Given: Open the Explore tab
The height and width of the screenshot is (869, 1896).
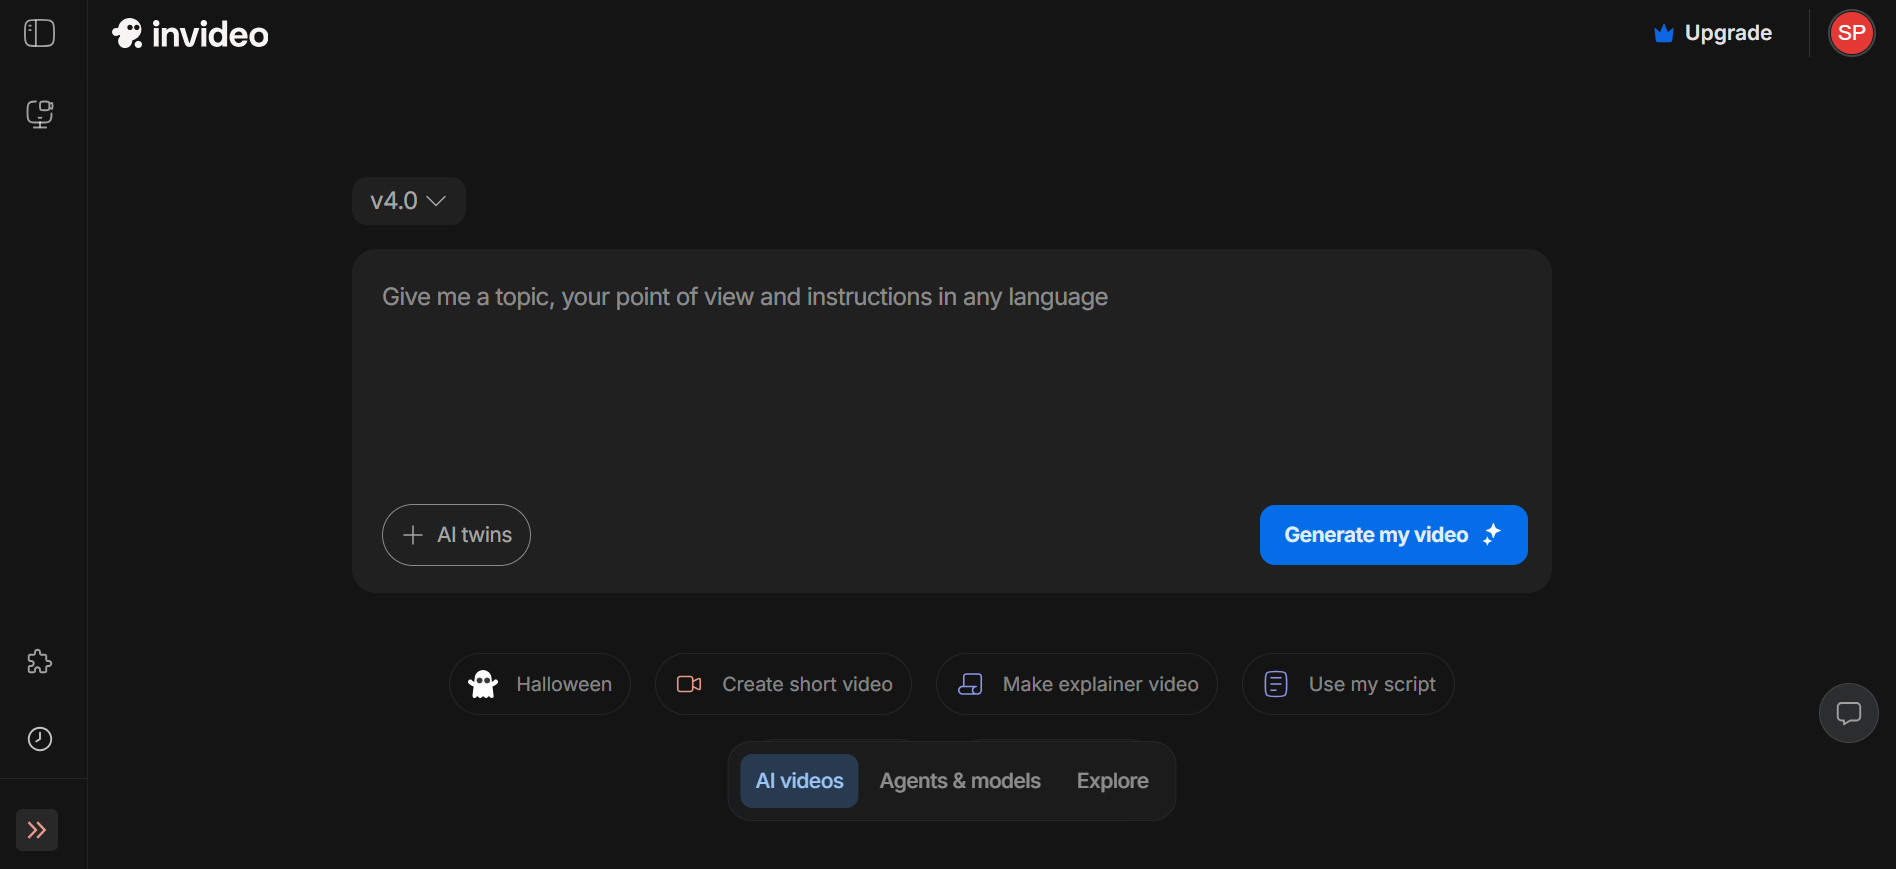Looking at the screenshot, I should coord(1112,781).
